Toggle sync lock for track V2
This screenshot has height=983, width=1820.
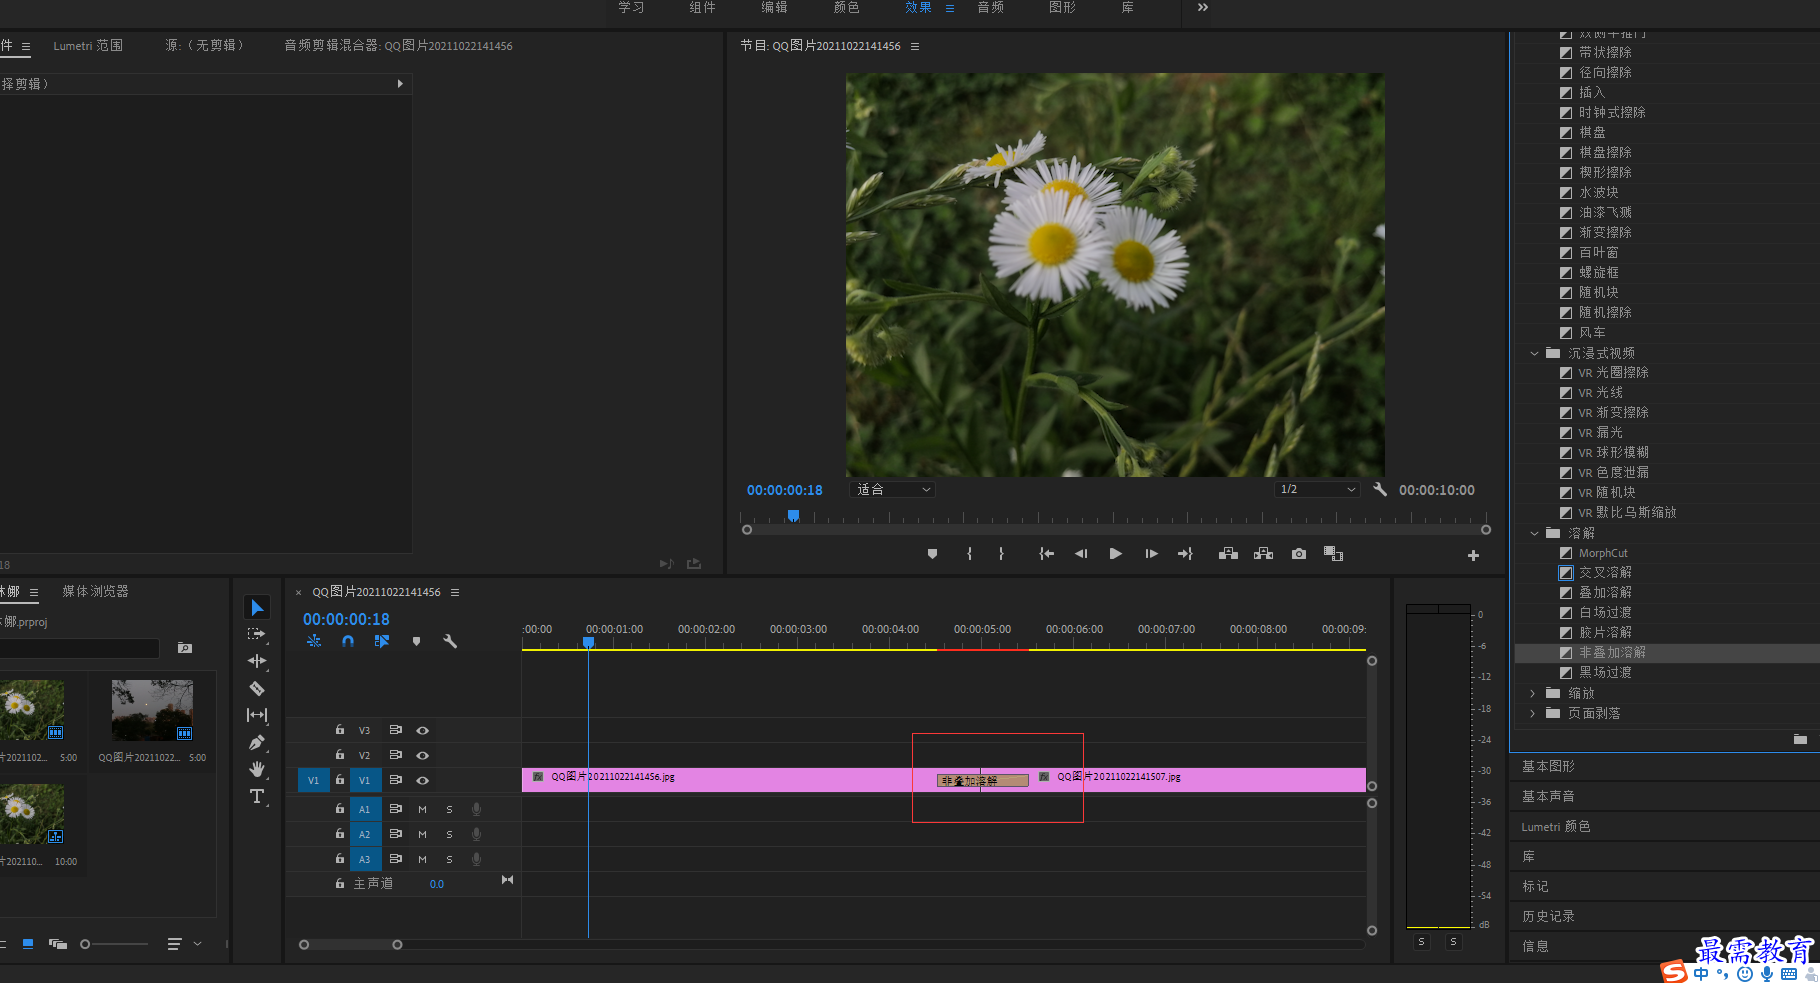[x=395, y=755]
